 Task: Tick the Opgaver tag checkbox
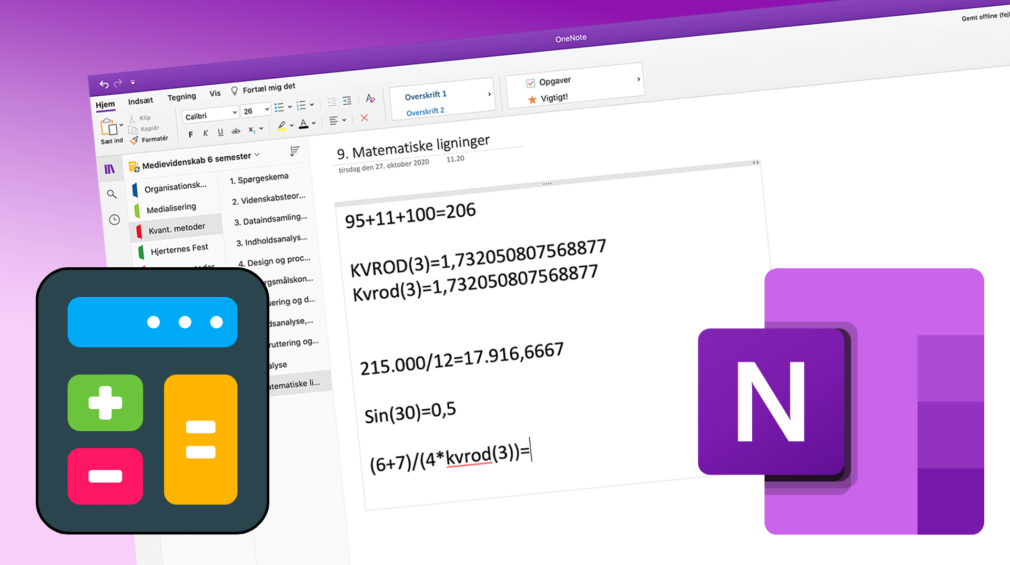click(x=530, y=83)
